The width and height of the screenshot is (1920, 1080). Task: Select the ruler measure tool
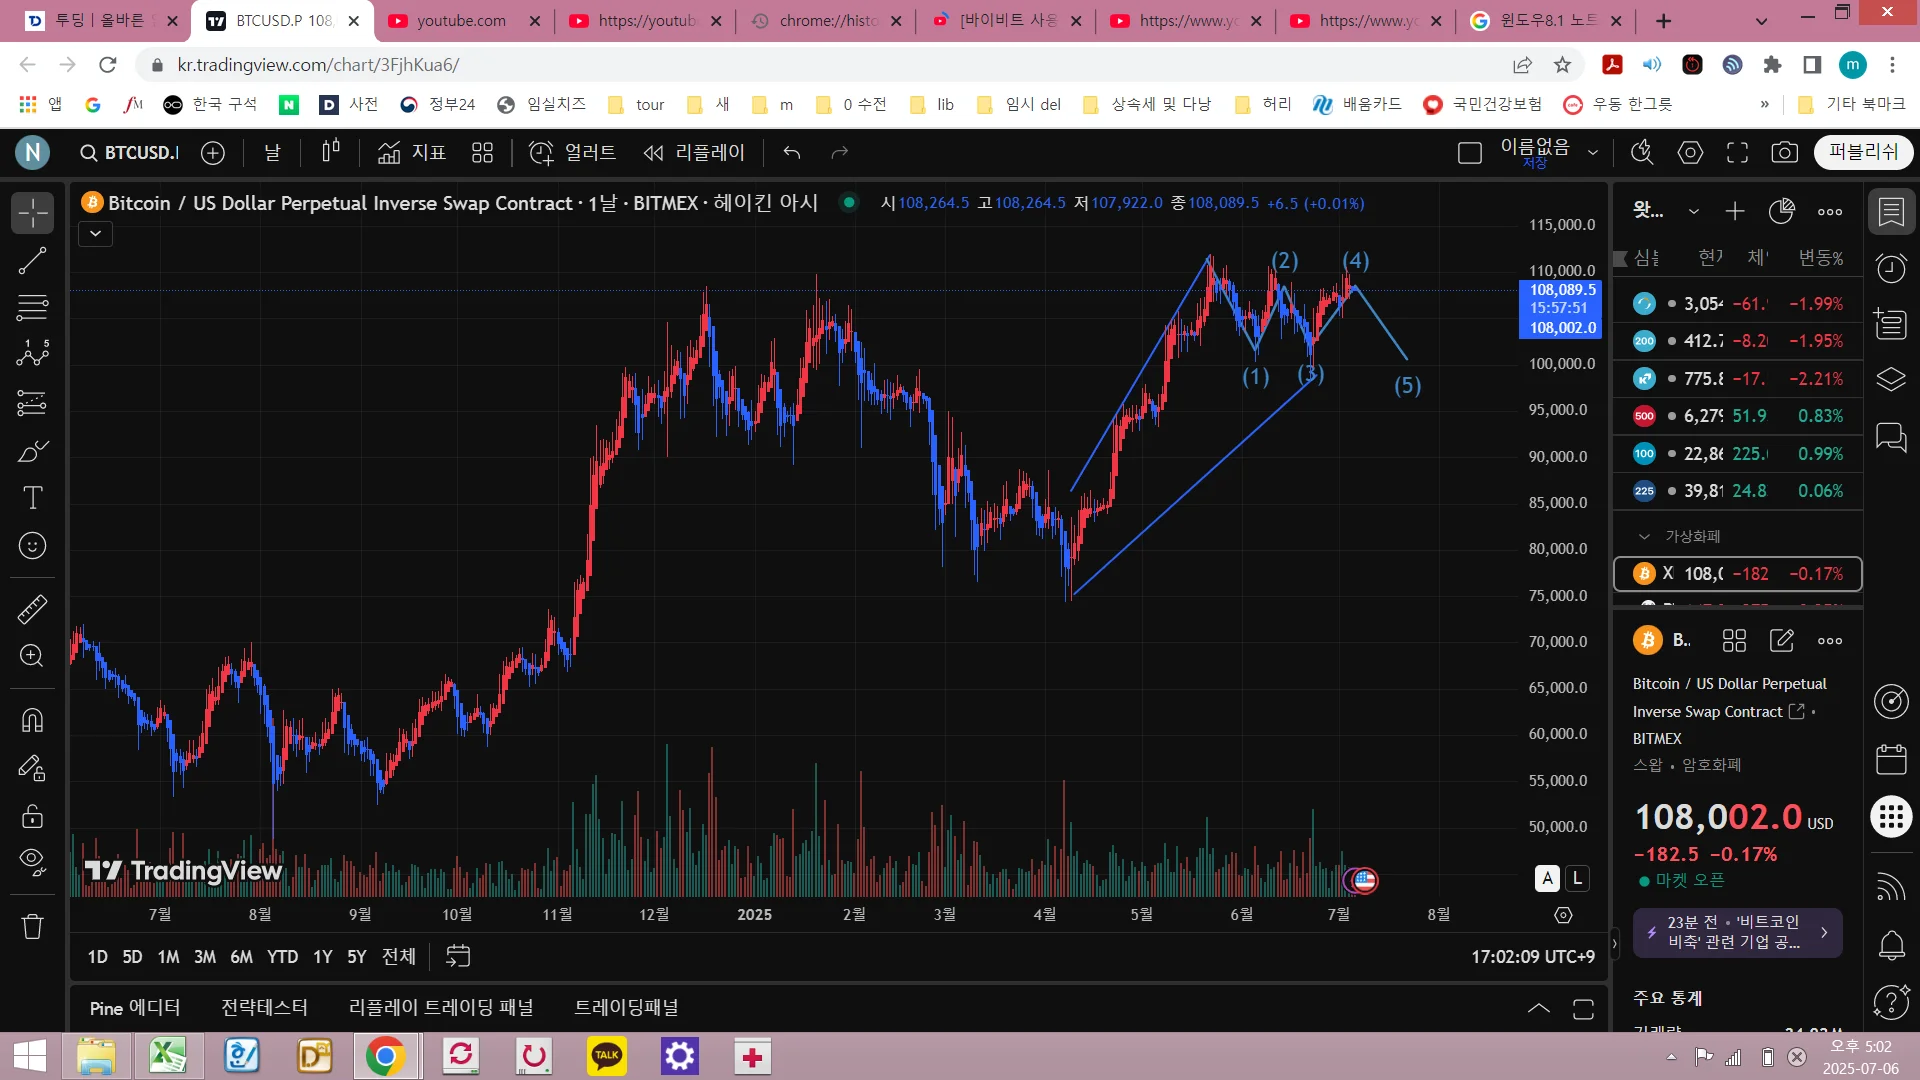coord(32,608)
